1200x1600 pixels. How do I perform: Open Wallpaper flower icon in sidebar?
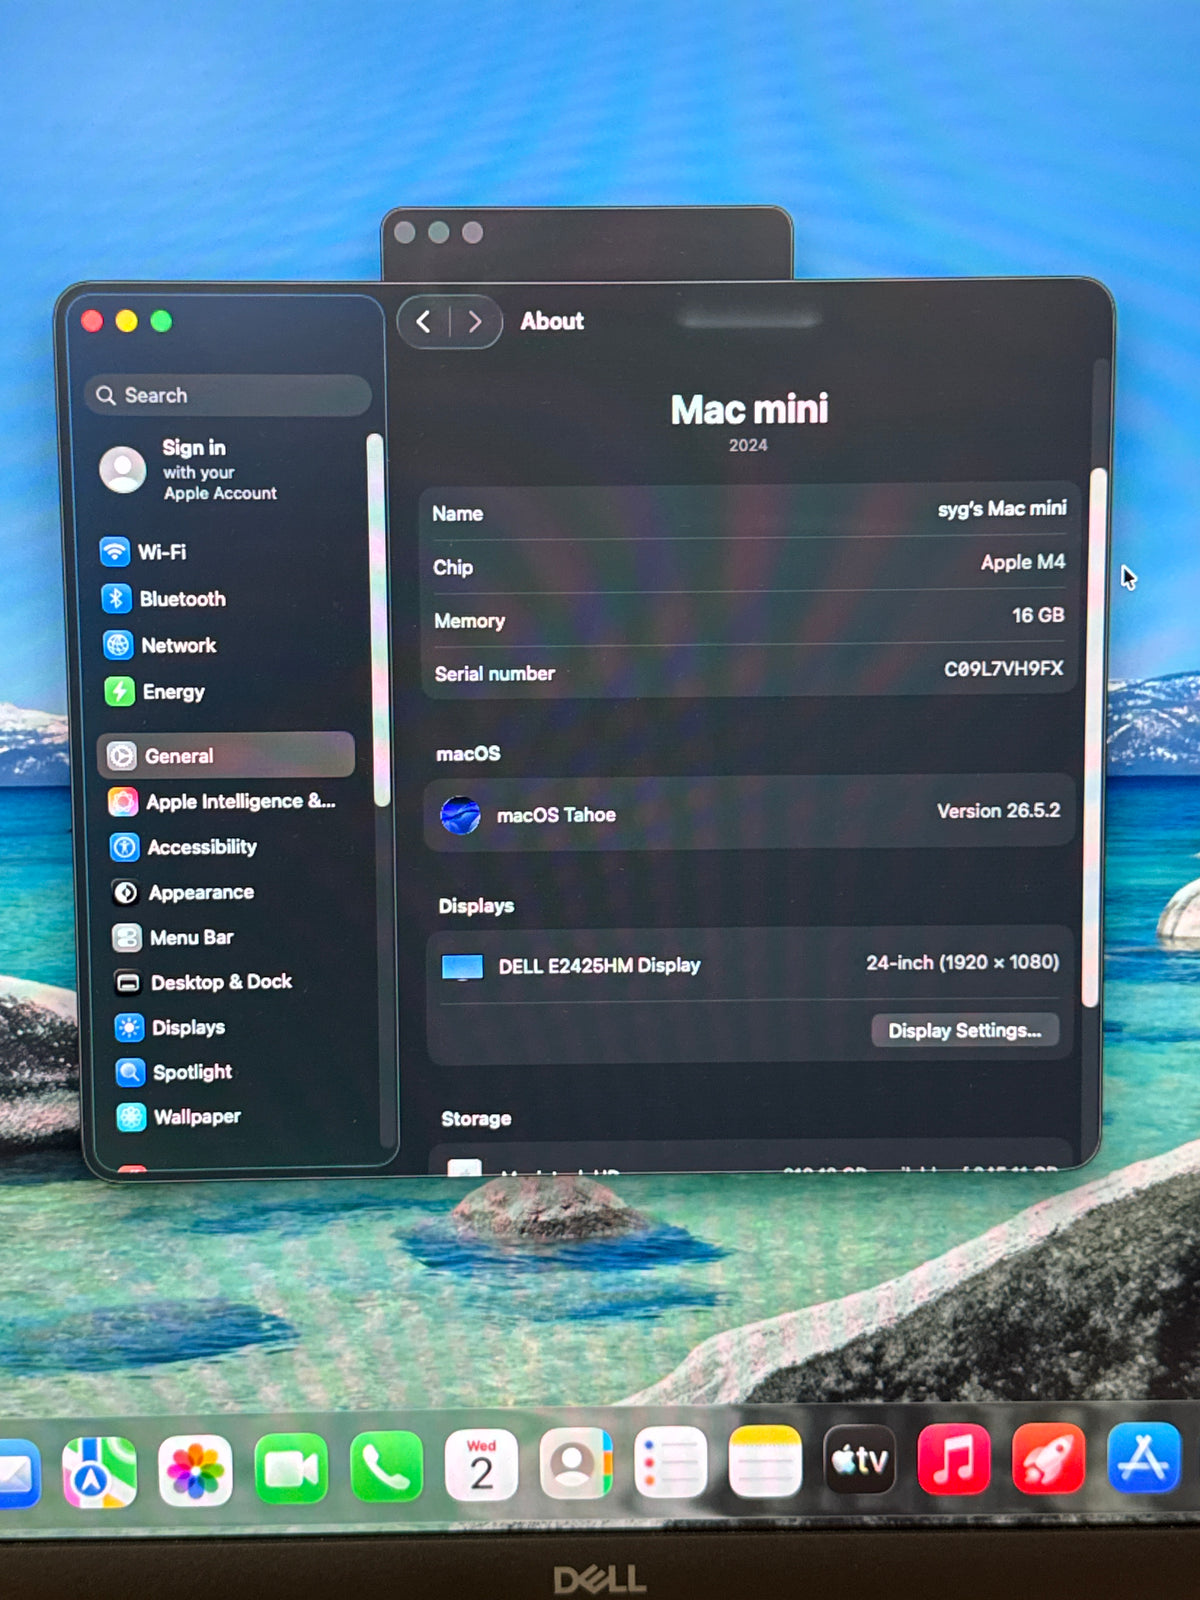tap(131, 1117)
